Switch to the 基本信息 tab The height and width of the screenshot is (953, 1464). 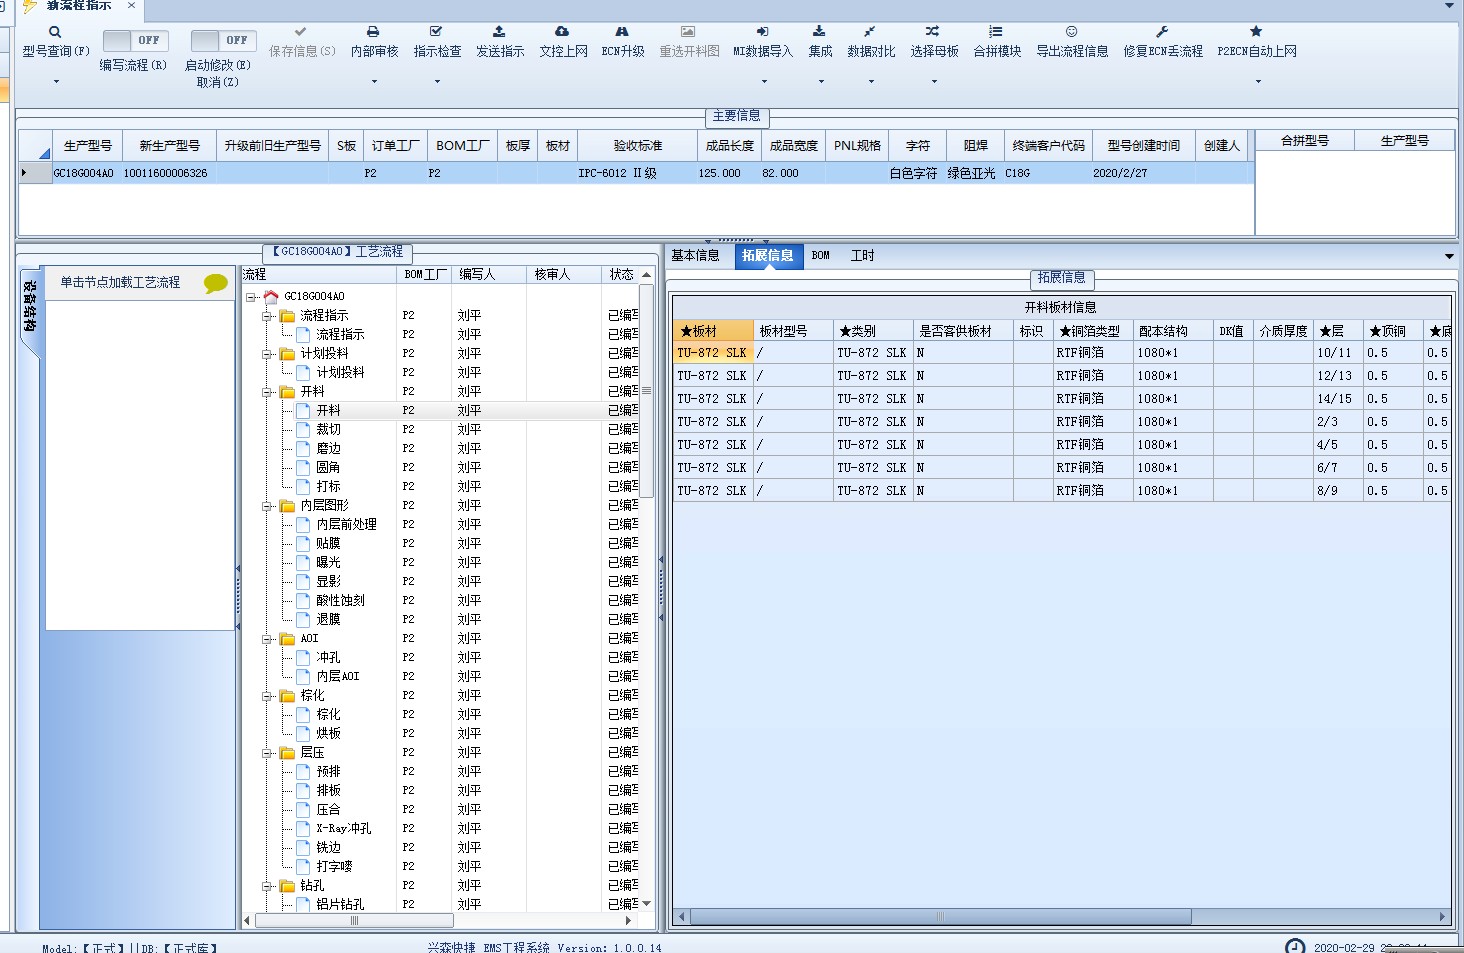point(695,256)
